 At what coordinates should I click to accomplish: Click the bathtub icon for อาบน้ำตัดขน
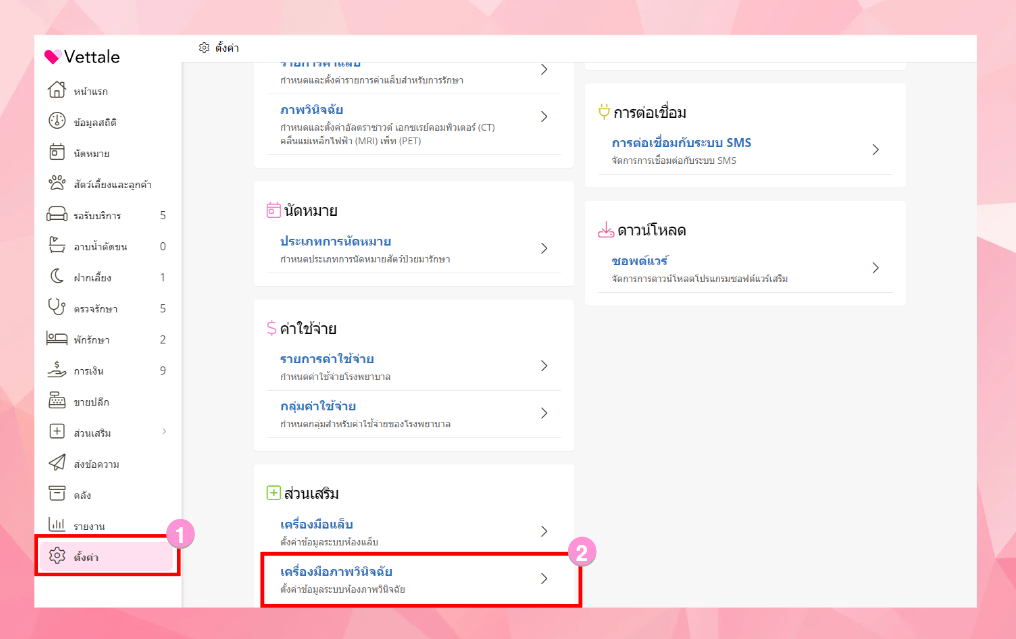(57, 245)
